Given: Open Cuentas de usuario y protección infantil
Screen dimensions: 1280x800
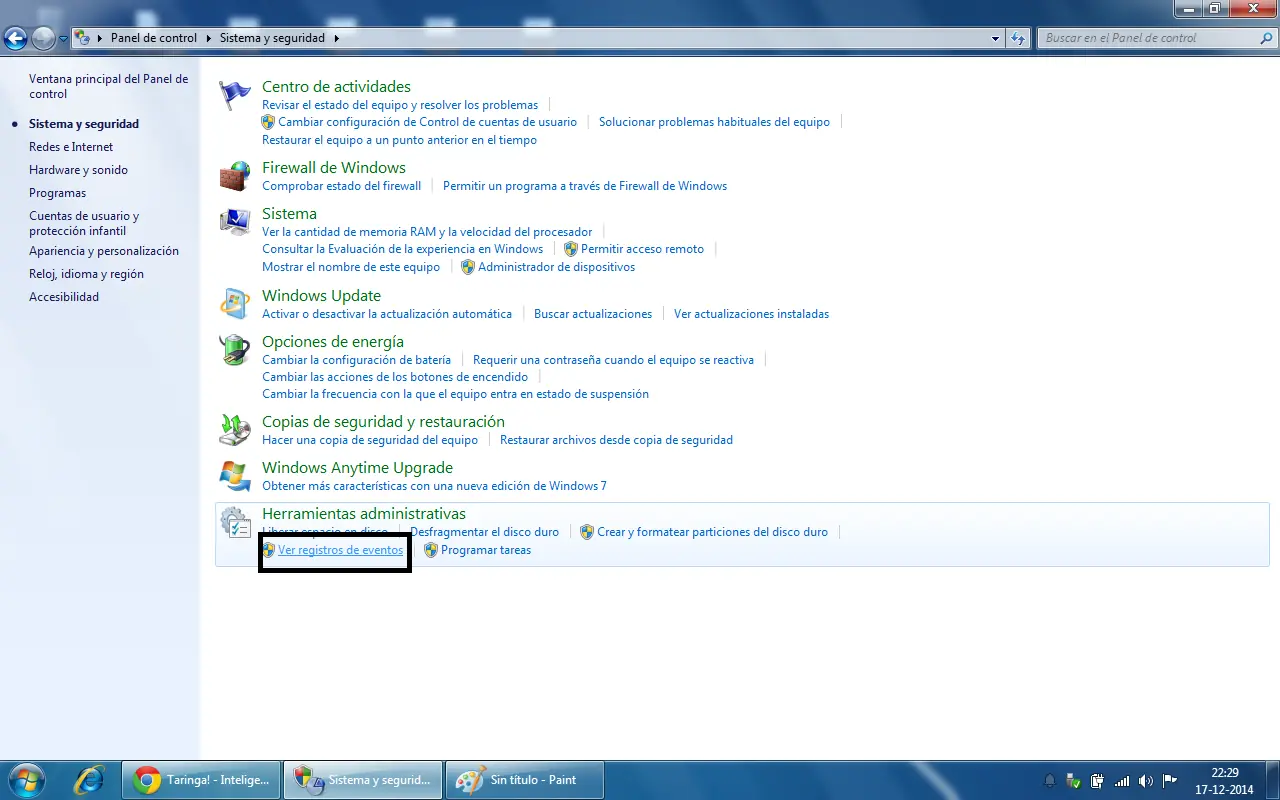Looking at the screenshot, I should coord(84,223).
